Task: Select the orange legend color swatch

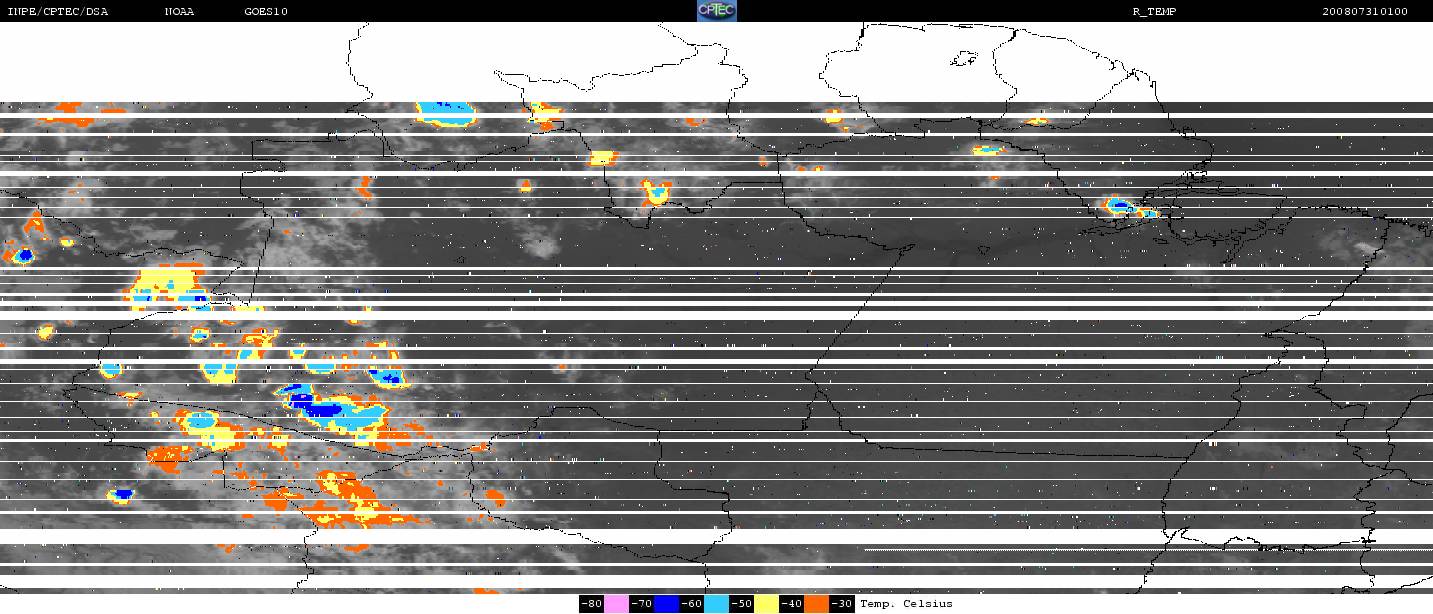Action: [x=816, y=604]
